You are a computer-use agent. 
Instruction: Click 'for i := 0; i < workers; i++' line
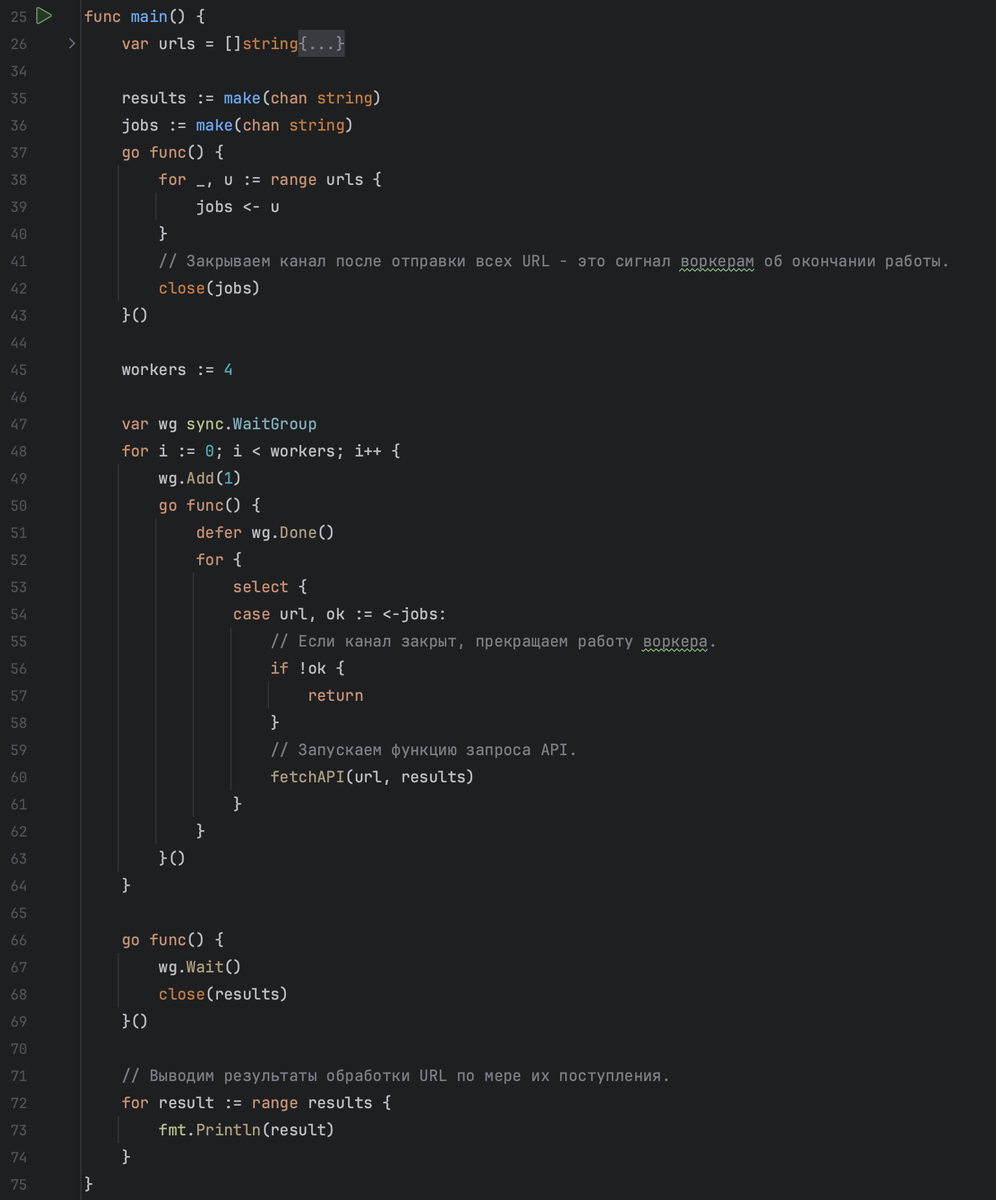(x=251, y=451)
